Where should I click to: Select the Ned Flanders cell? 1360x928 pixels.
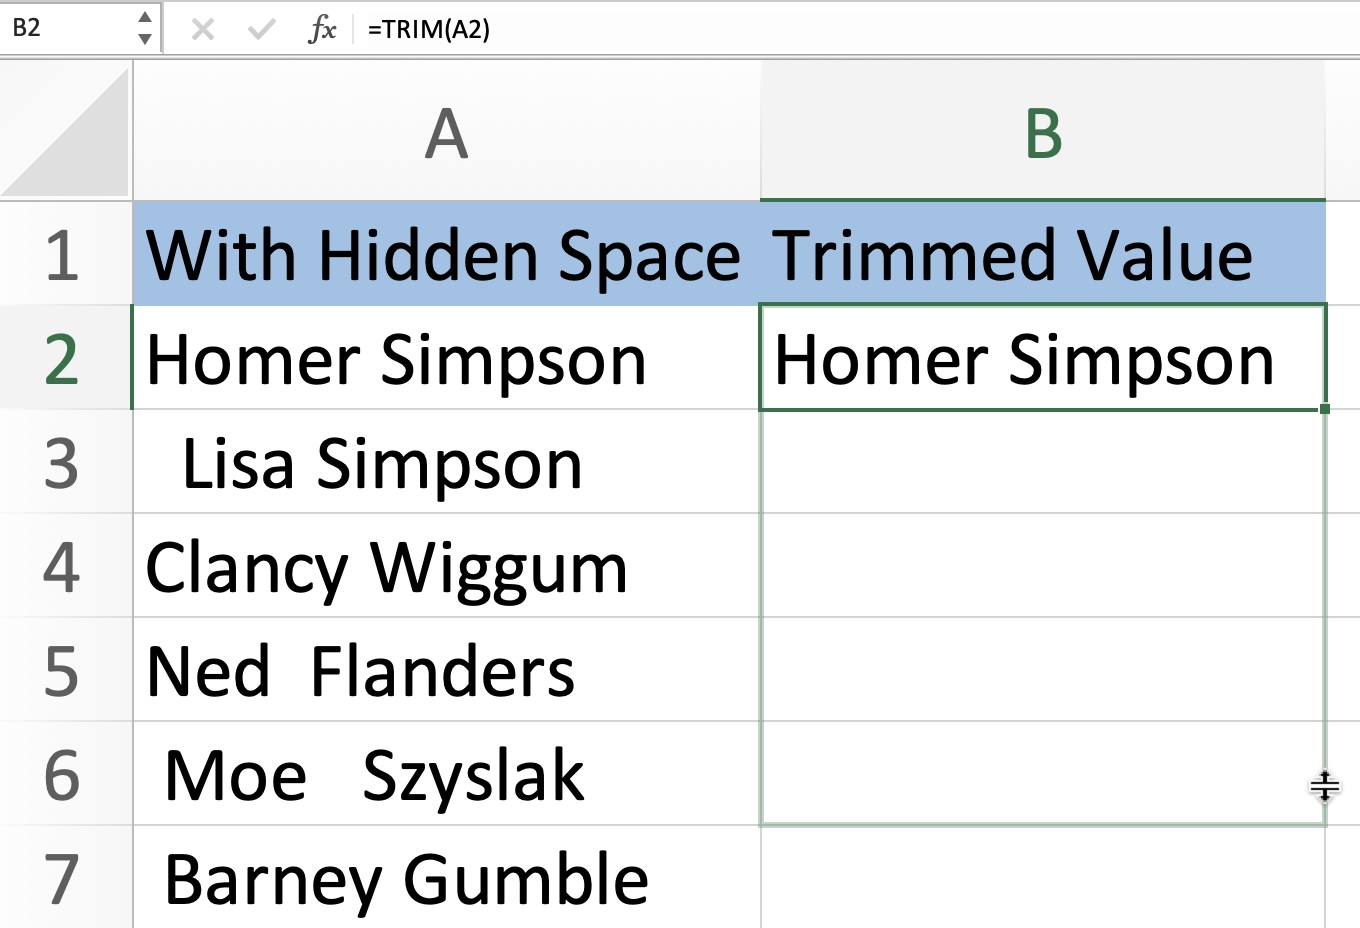pyautogui.click(x=447, y=670)
